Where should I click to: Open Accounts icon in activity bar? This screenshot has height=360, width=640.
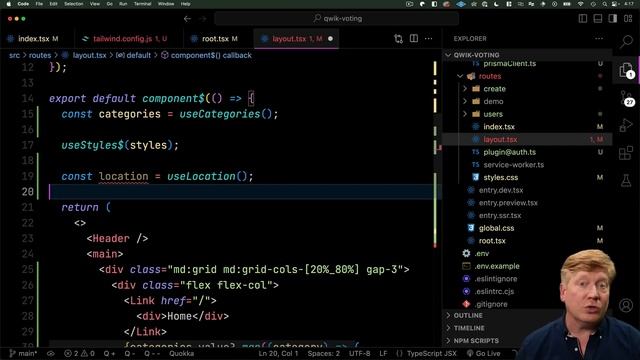(626, 305)
